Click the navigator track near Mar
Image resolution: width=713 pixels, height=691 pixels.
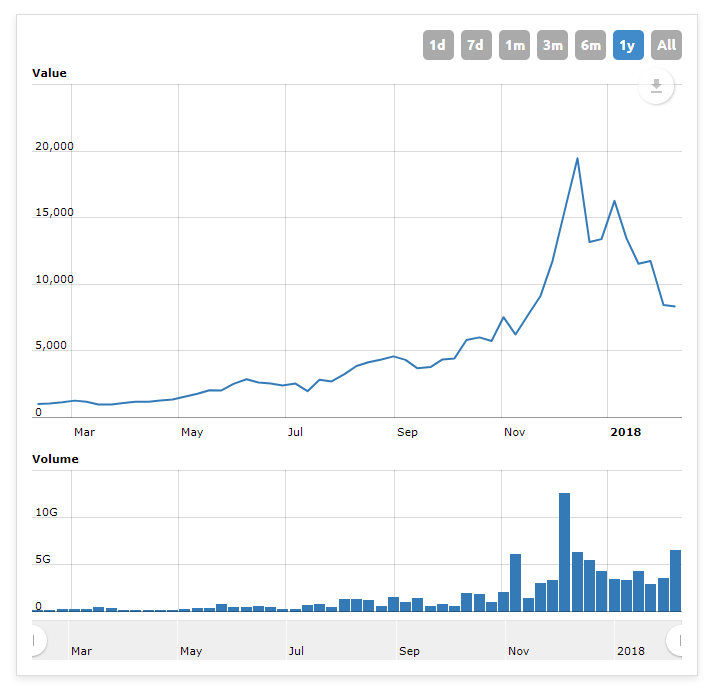pyautogui.click(x=81, y=641)
